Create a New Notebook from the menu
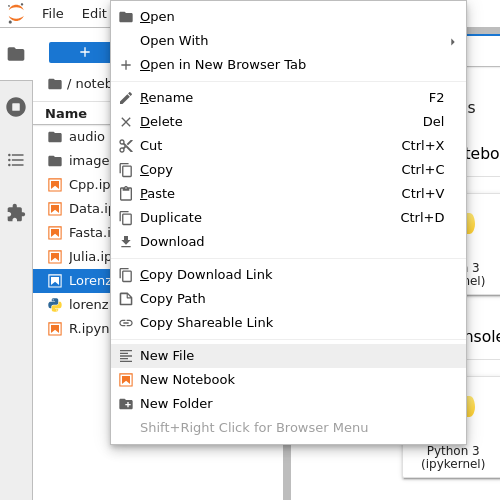This screenshot has width=500, height=500. click(288, 380)
